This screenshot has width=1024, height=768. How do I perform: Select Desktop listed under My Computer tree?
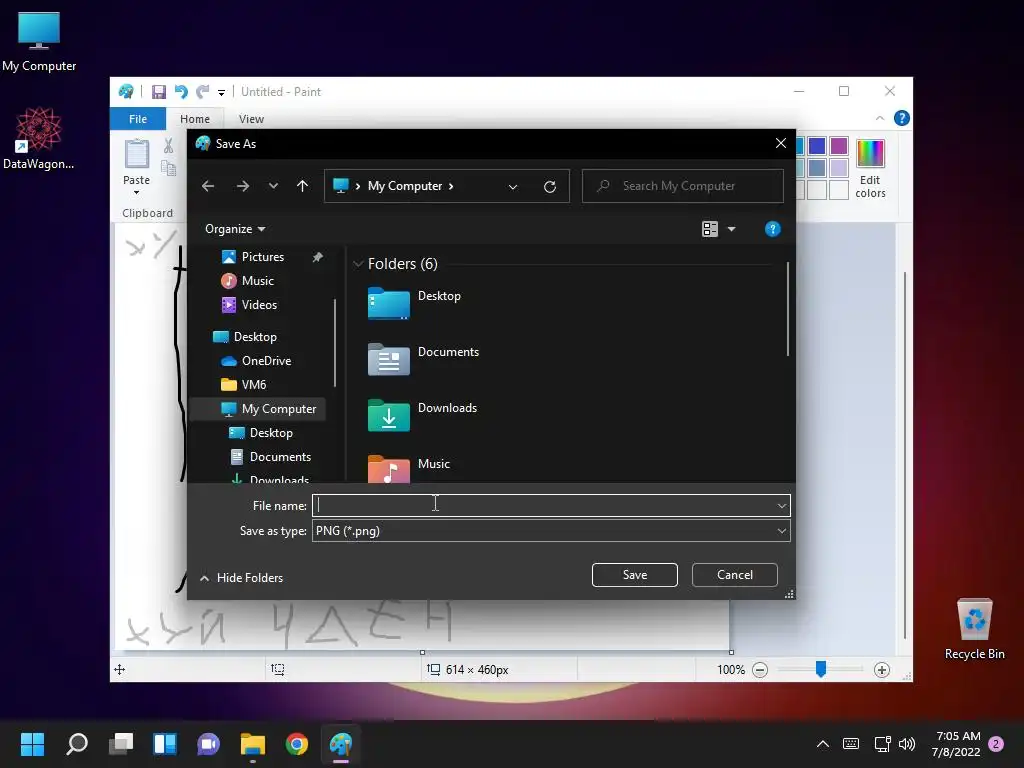[270, 433]
